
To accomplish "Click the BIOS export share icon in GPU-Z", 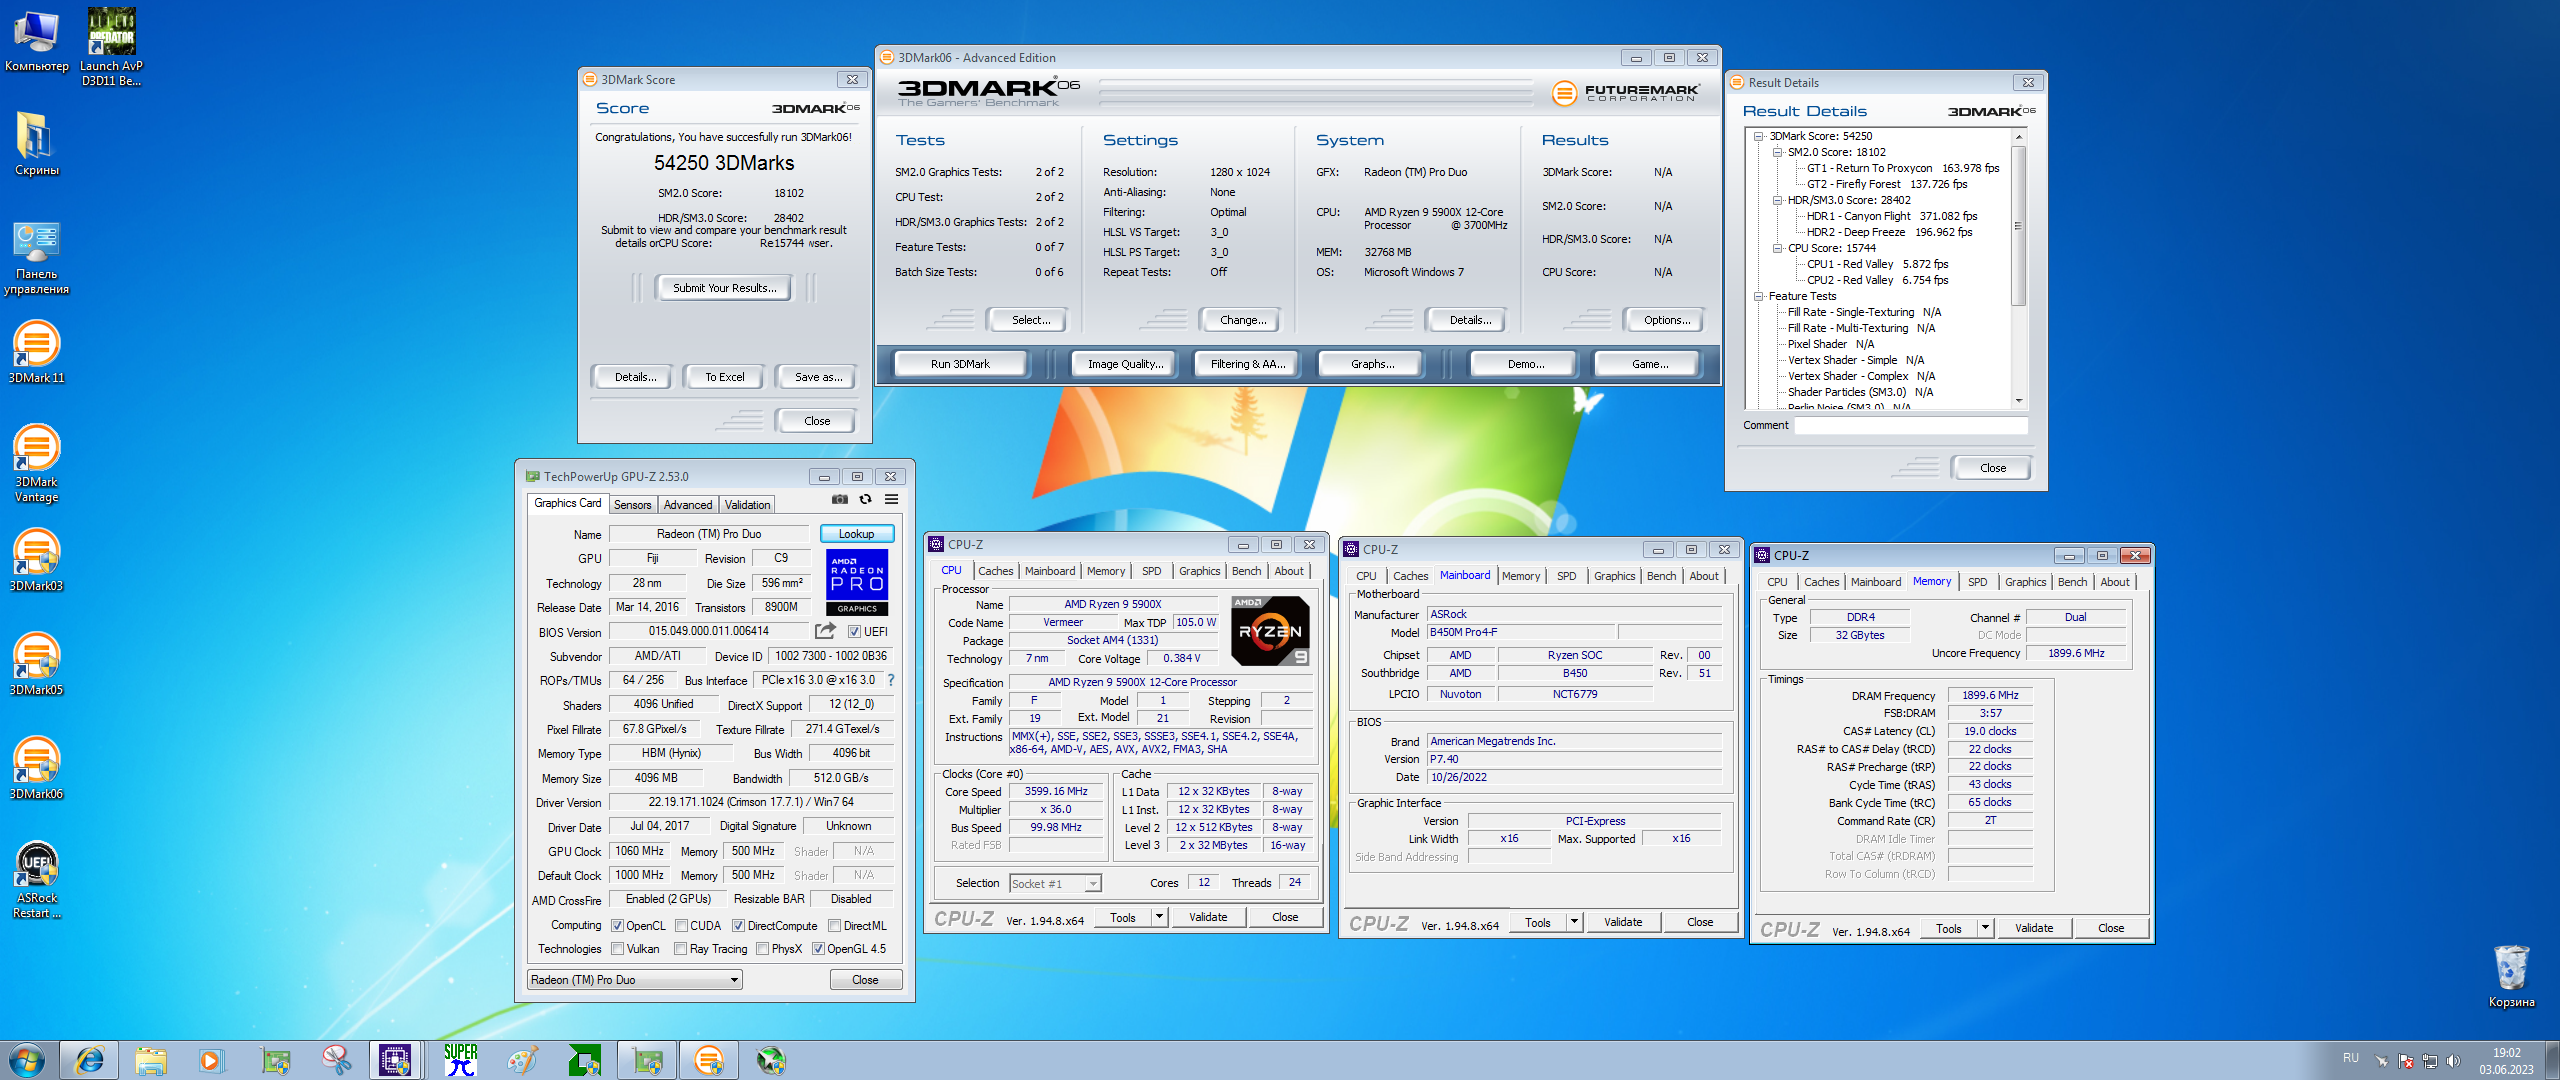I will point(825,631).
